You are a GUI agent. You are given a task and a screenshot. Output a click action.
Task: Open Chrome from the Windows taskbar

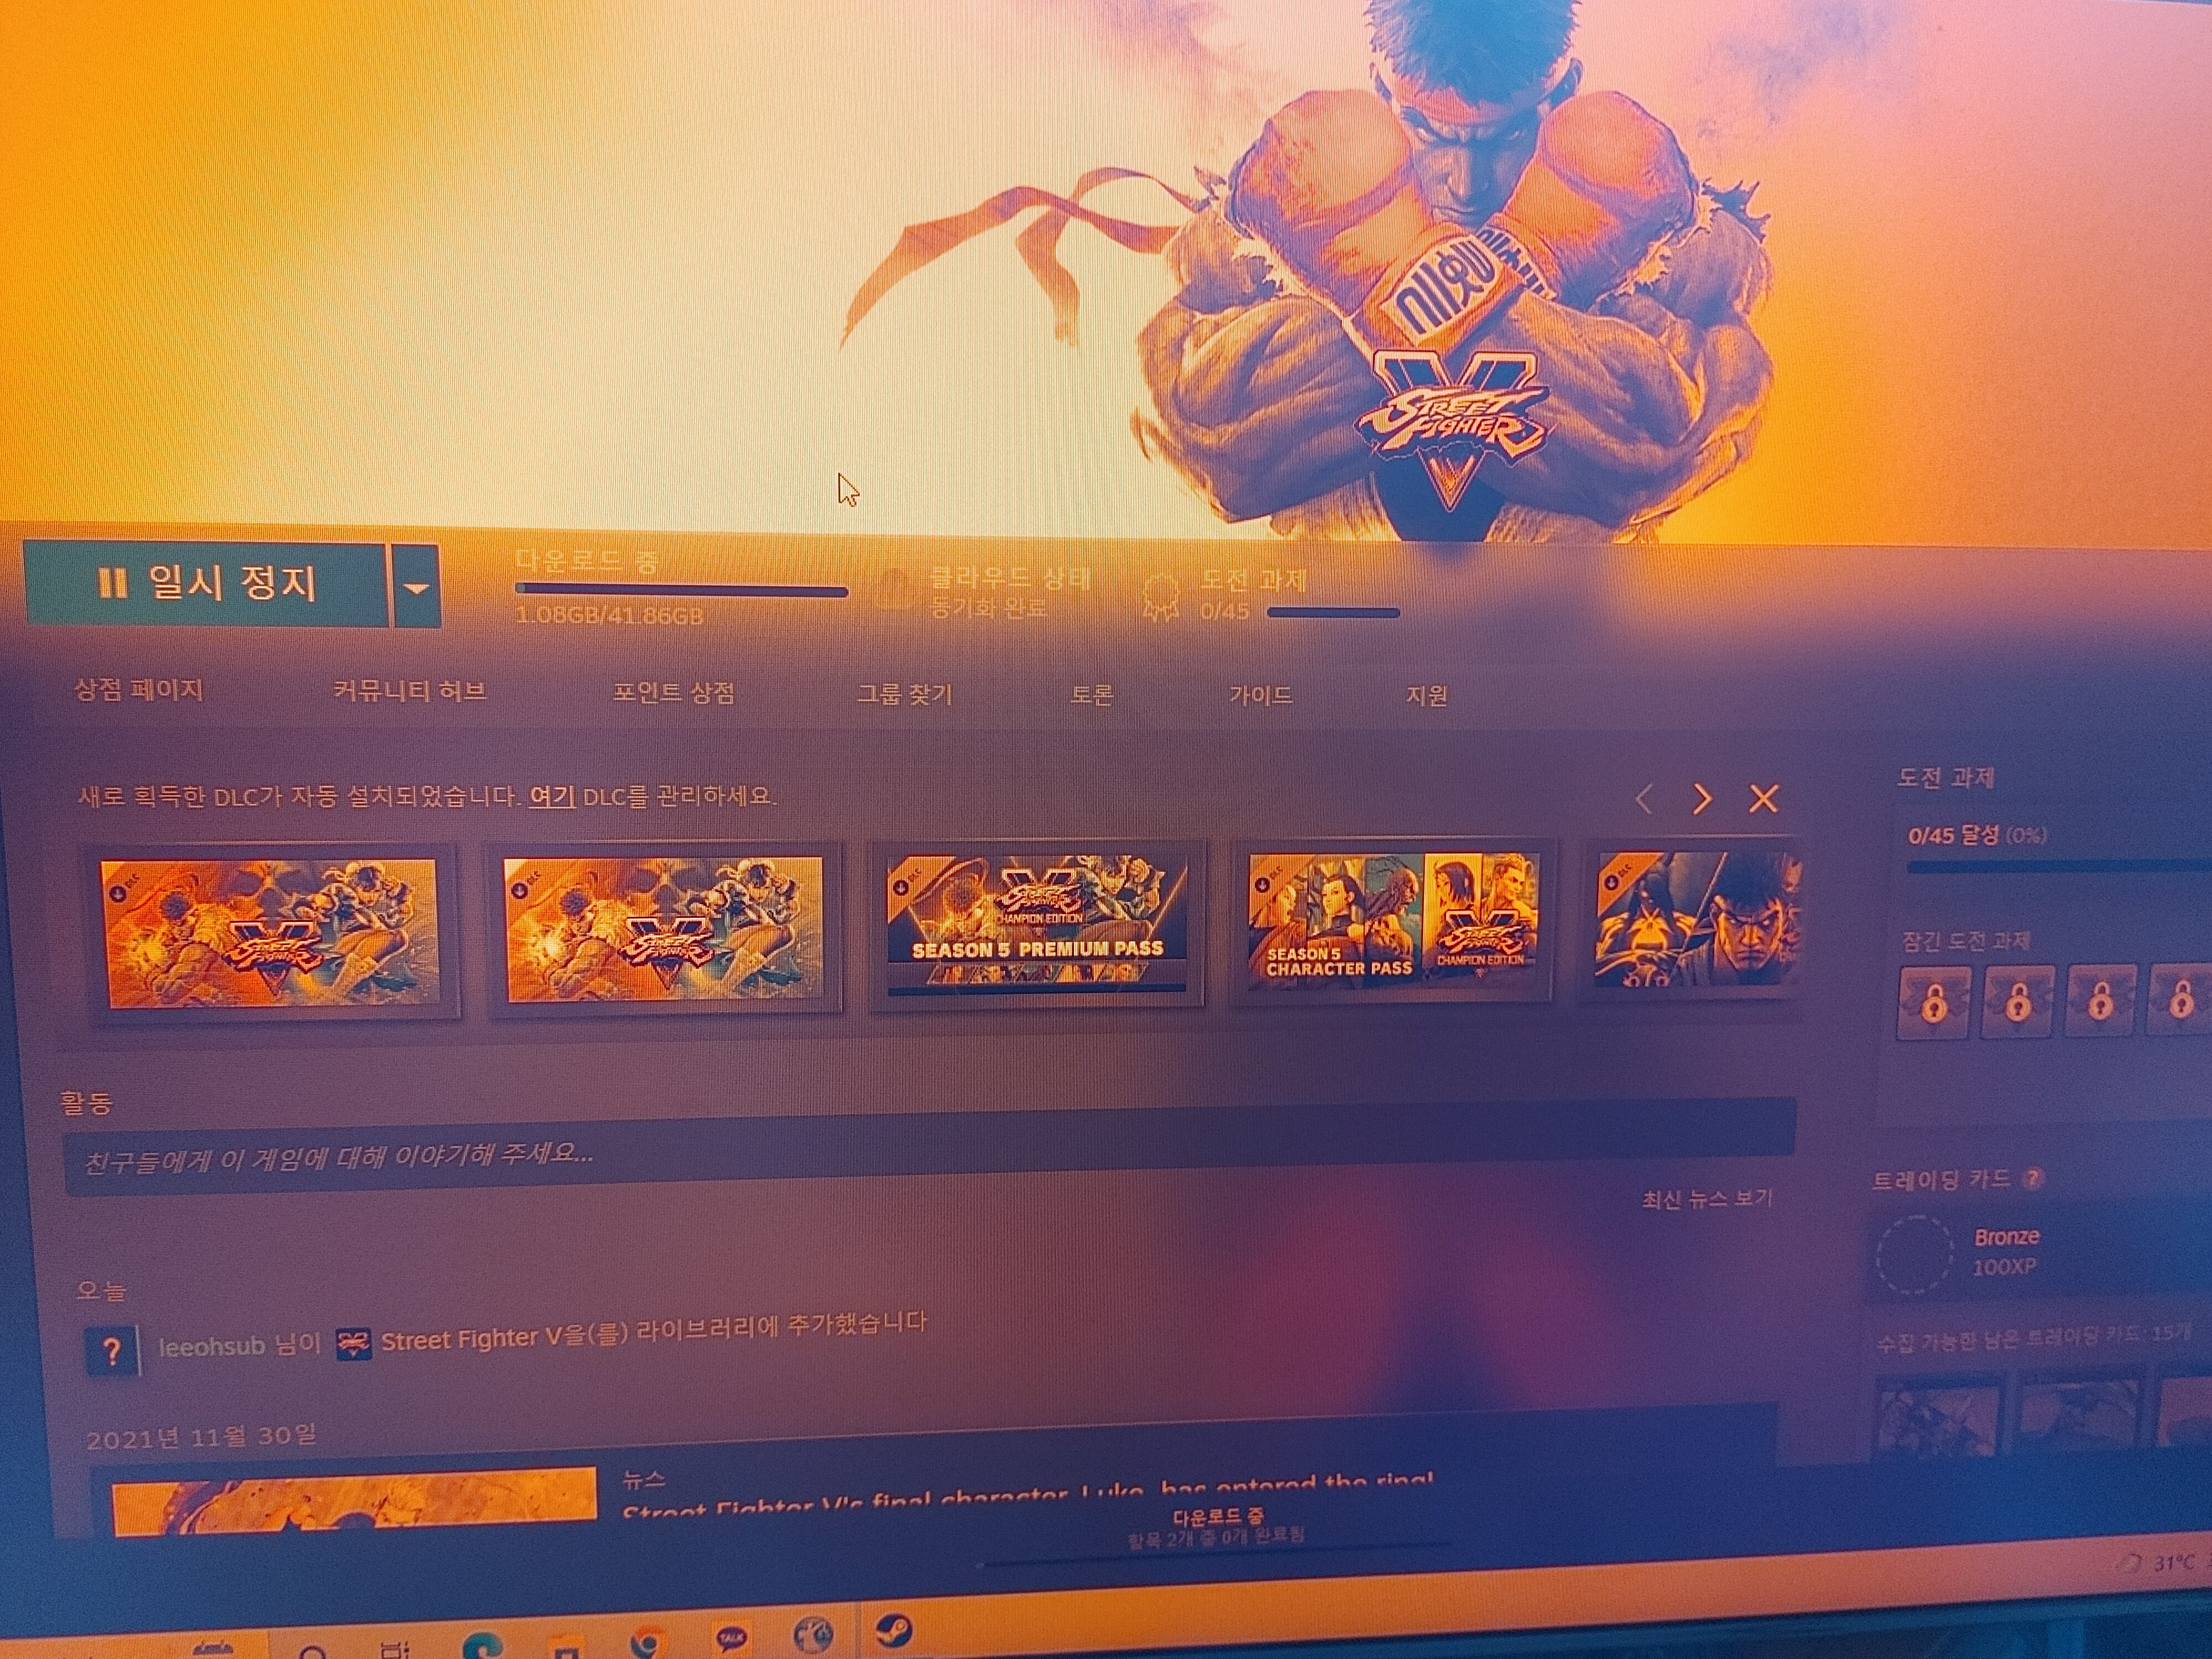[648, 1643]
